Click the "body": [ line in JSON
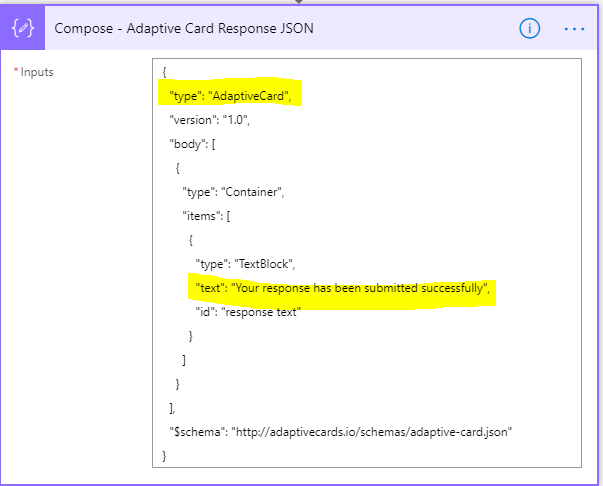 click(x=194, y=143)
